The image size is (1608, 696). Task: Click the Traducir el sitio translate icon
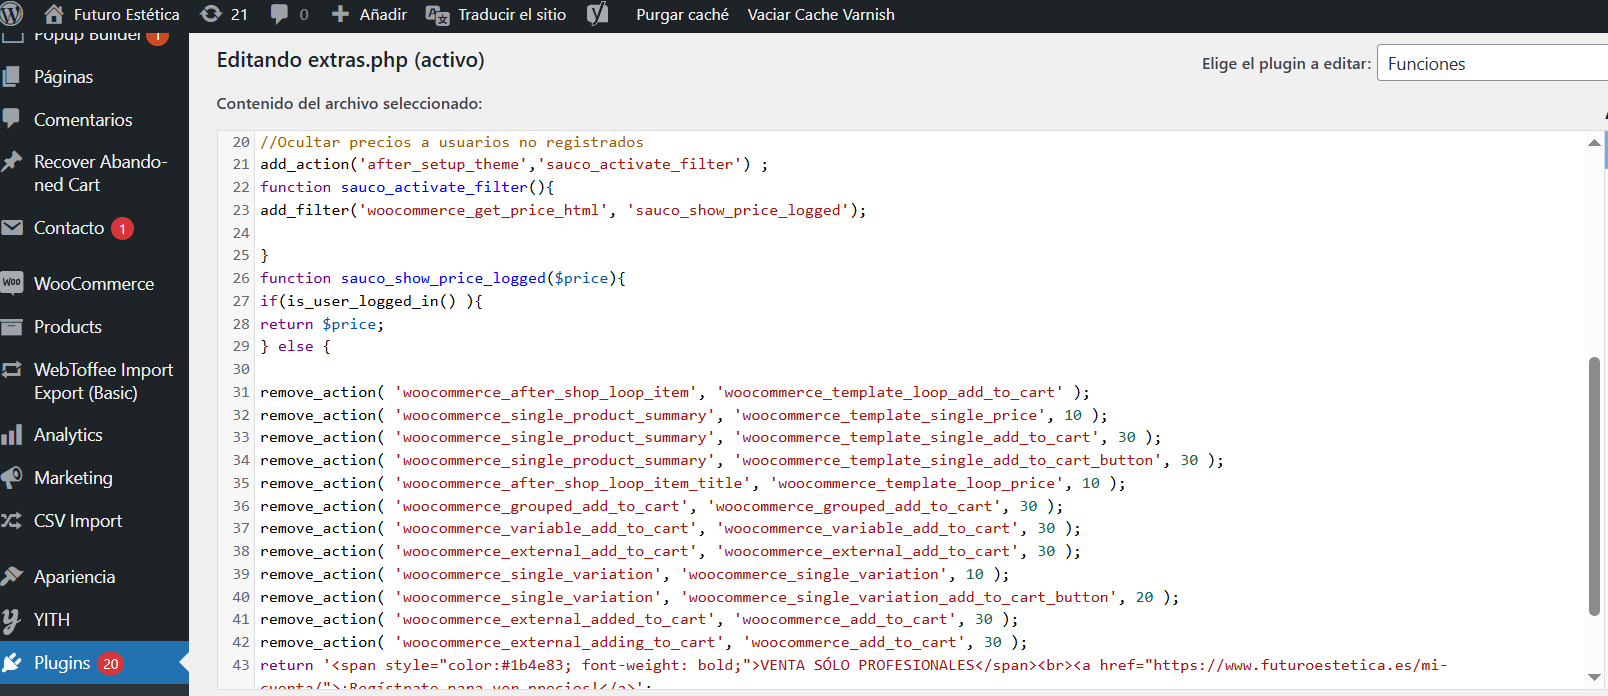coord(437,14)
